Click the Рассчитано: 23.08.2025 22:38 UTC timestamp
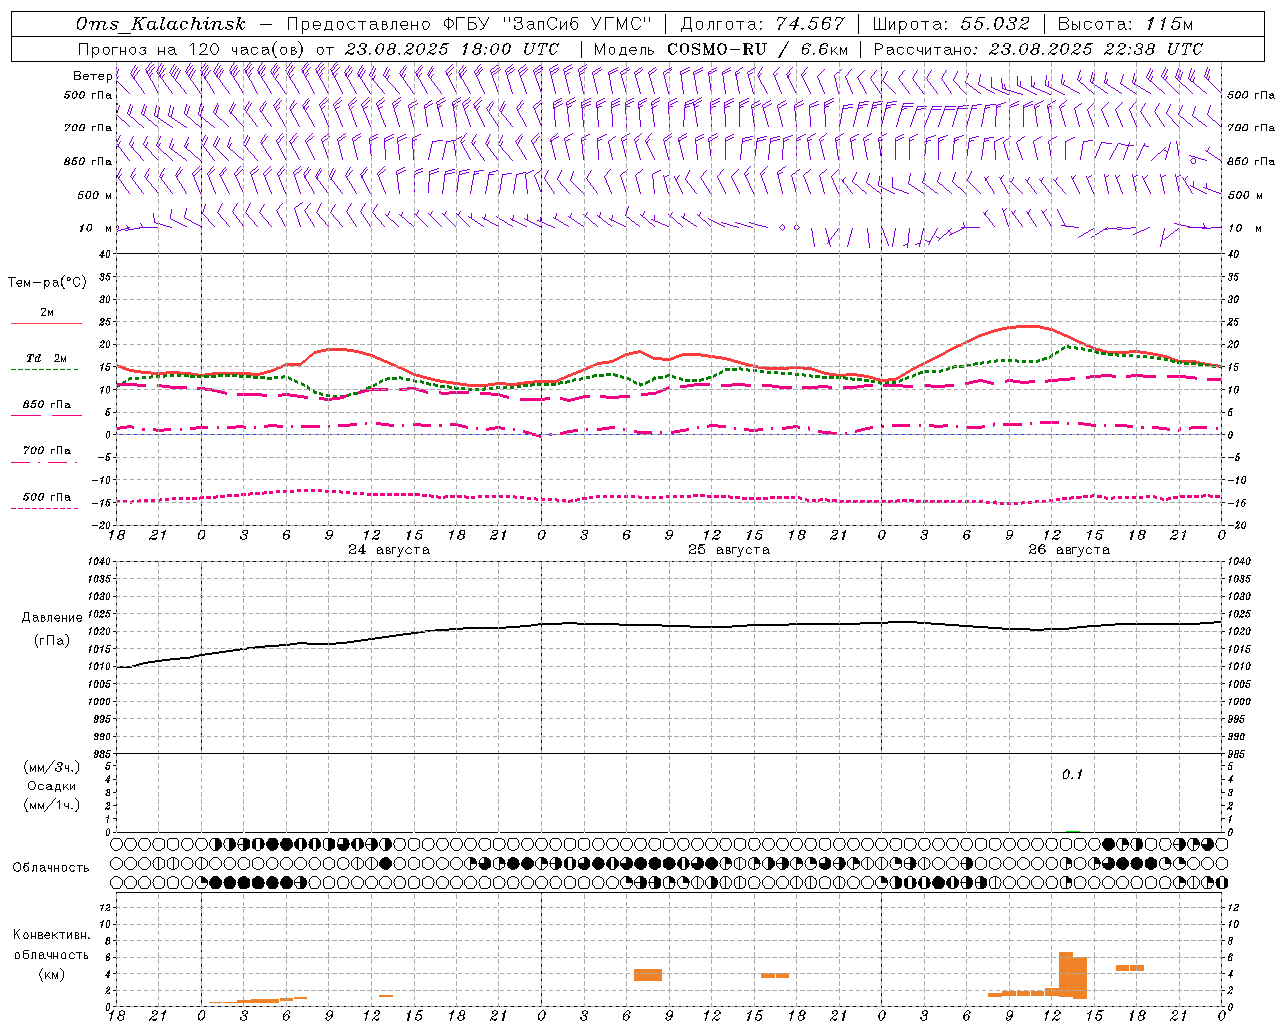This screenshot has height=1024, width=1280. tap(1038, 49)
